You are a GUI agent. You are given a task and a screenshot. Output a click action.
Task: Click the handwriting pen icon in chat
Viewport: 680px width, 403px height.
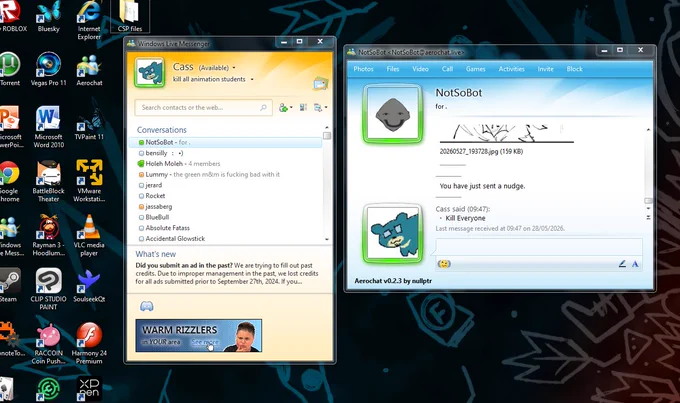pyautogui.click(x=622, y=263)
